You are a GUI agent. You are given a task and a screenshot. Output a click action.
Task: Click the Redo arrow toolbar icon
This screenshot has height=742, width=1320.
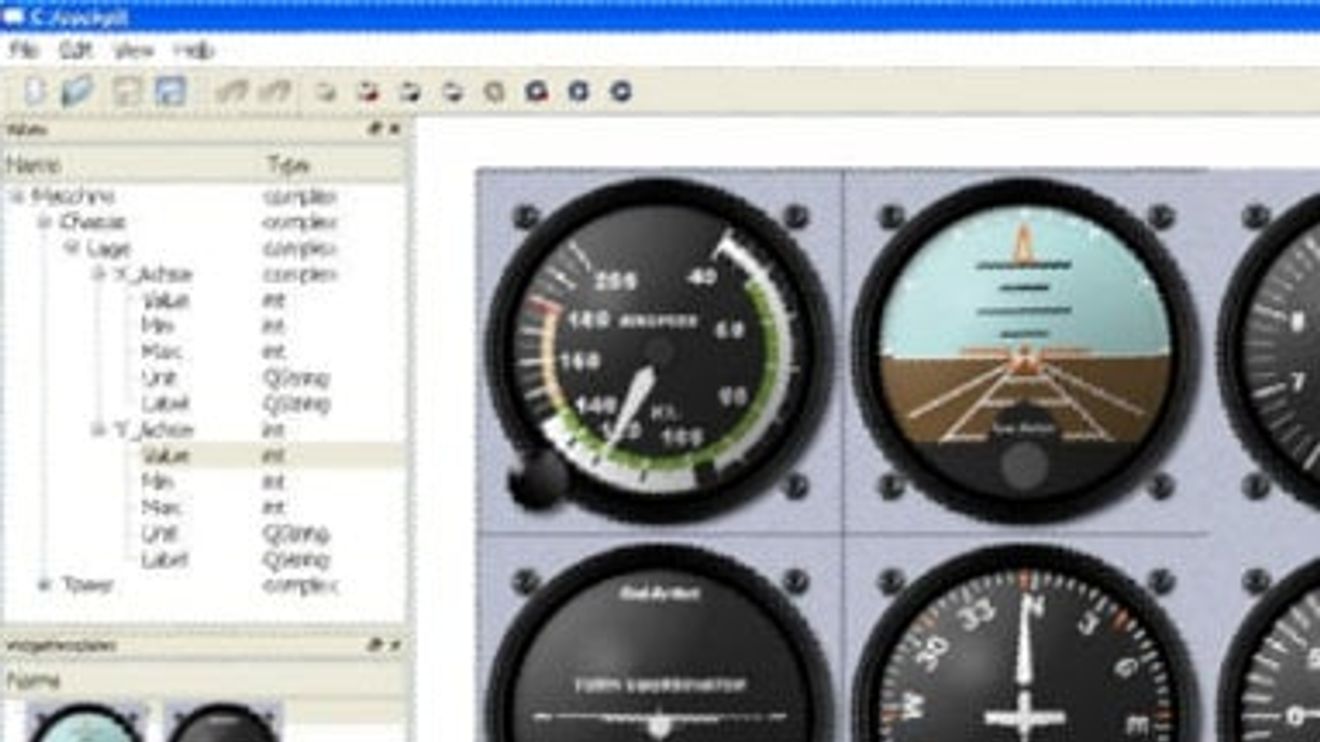pyautogui.click(x=274, y=91)
